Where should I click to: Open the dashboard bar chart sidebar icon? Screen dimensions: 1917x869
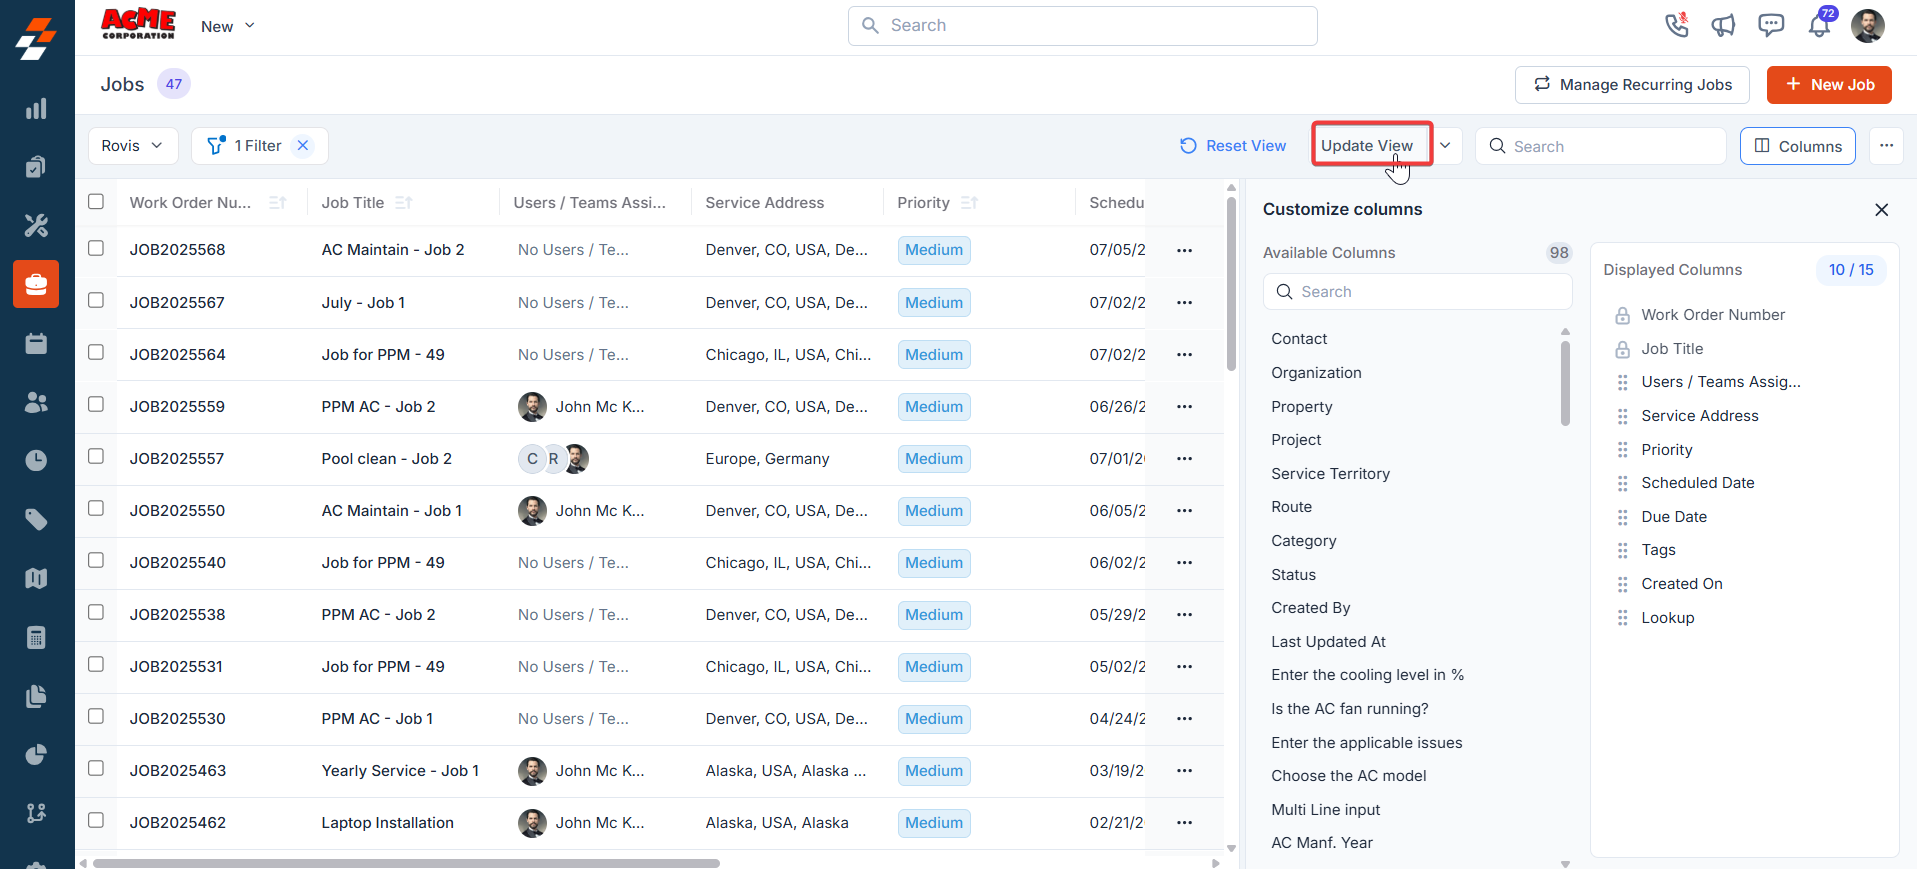click(x=36, y=109)
